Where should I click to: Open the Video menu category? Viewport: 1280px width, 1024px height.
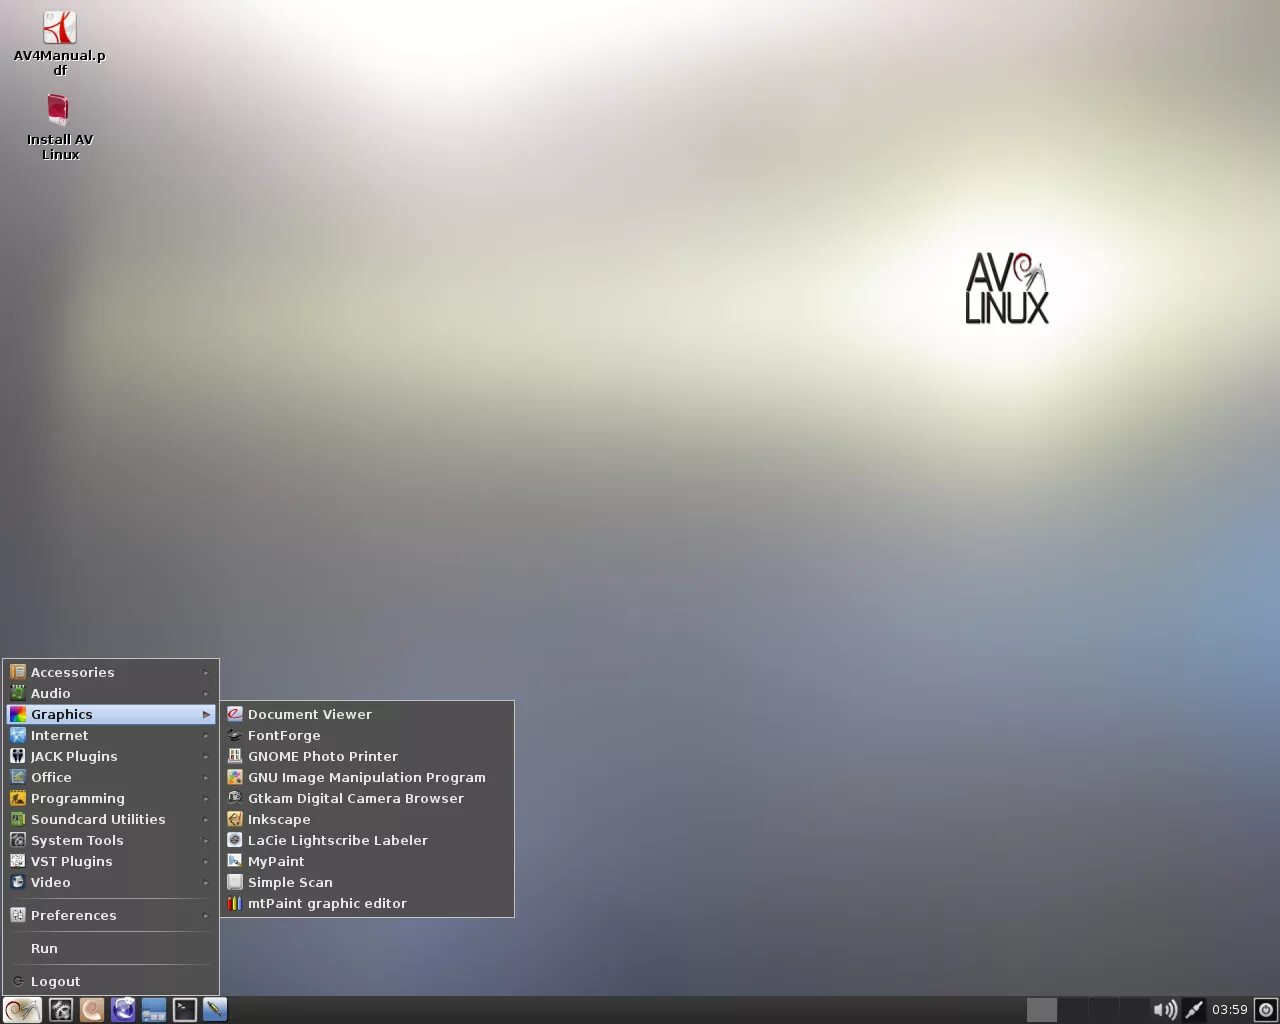click(111, 882)
